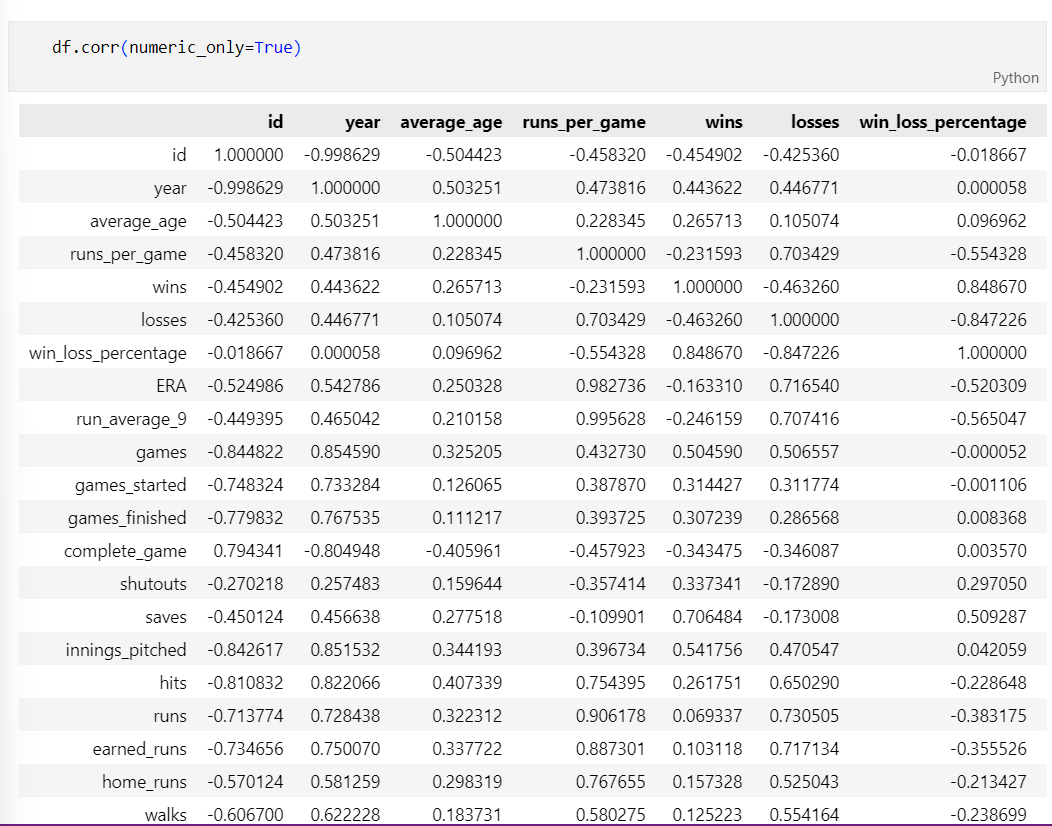Select the 'shutouts' row label
This screenshot has height=826, width=1052.
click(153, 584)
